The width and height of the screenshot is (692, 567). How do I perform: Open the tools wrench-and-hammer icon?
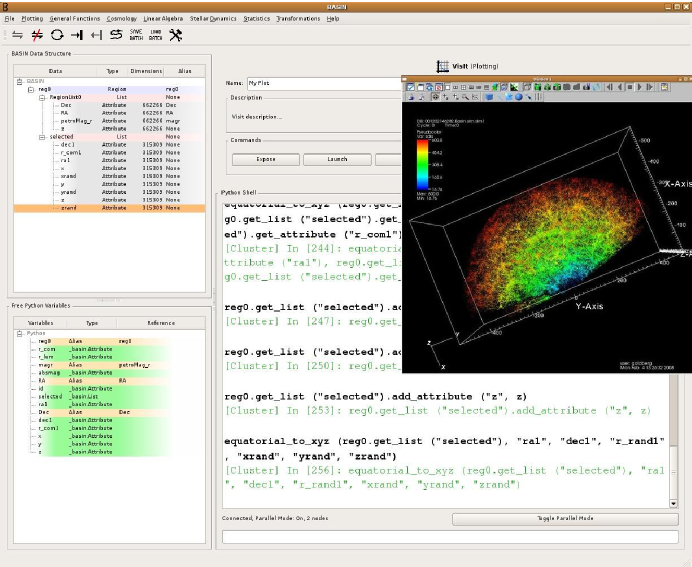pyautogui.click(x=176, y=36)
